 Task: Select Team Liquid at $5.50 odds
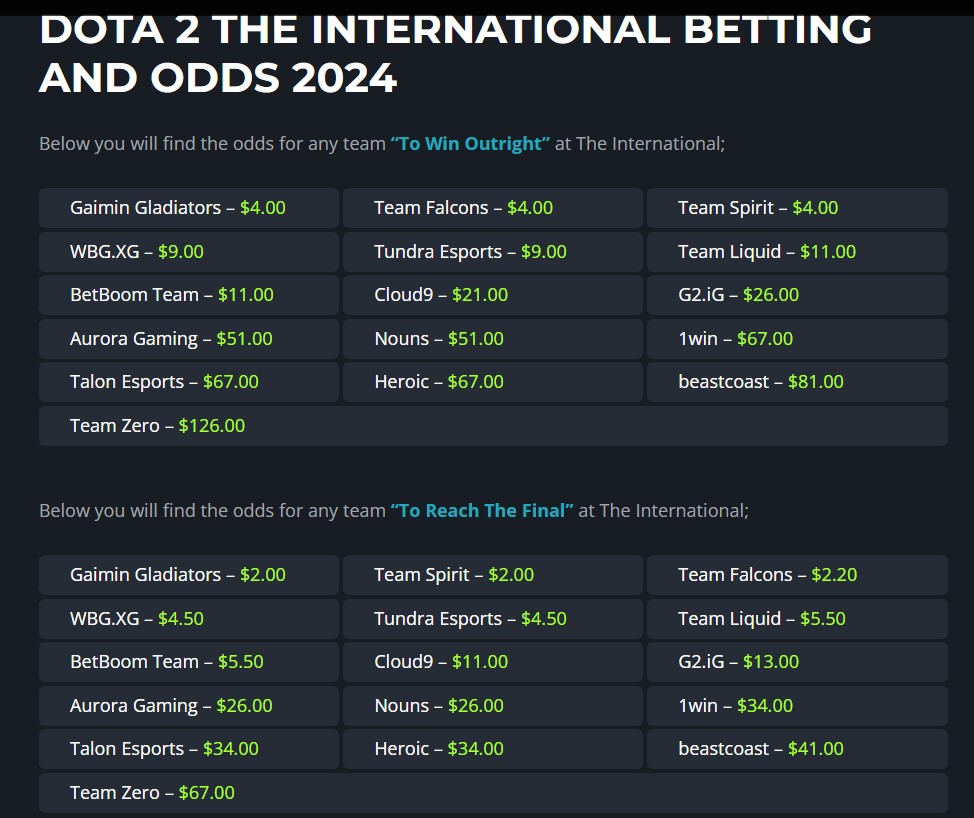(x=761, y=619)
